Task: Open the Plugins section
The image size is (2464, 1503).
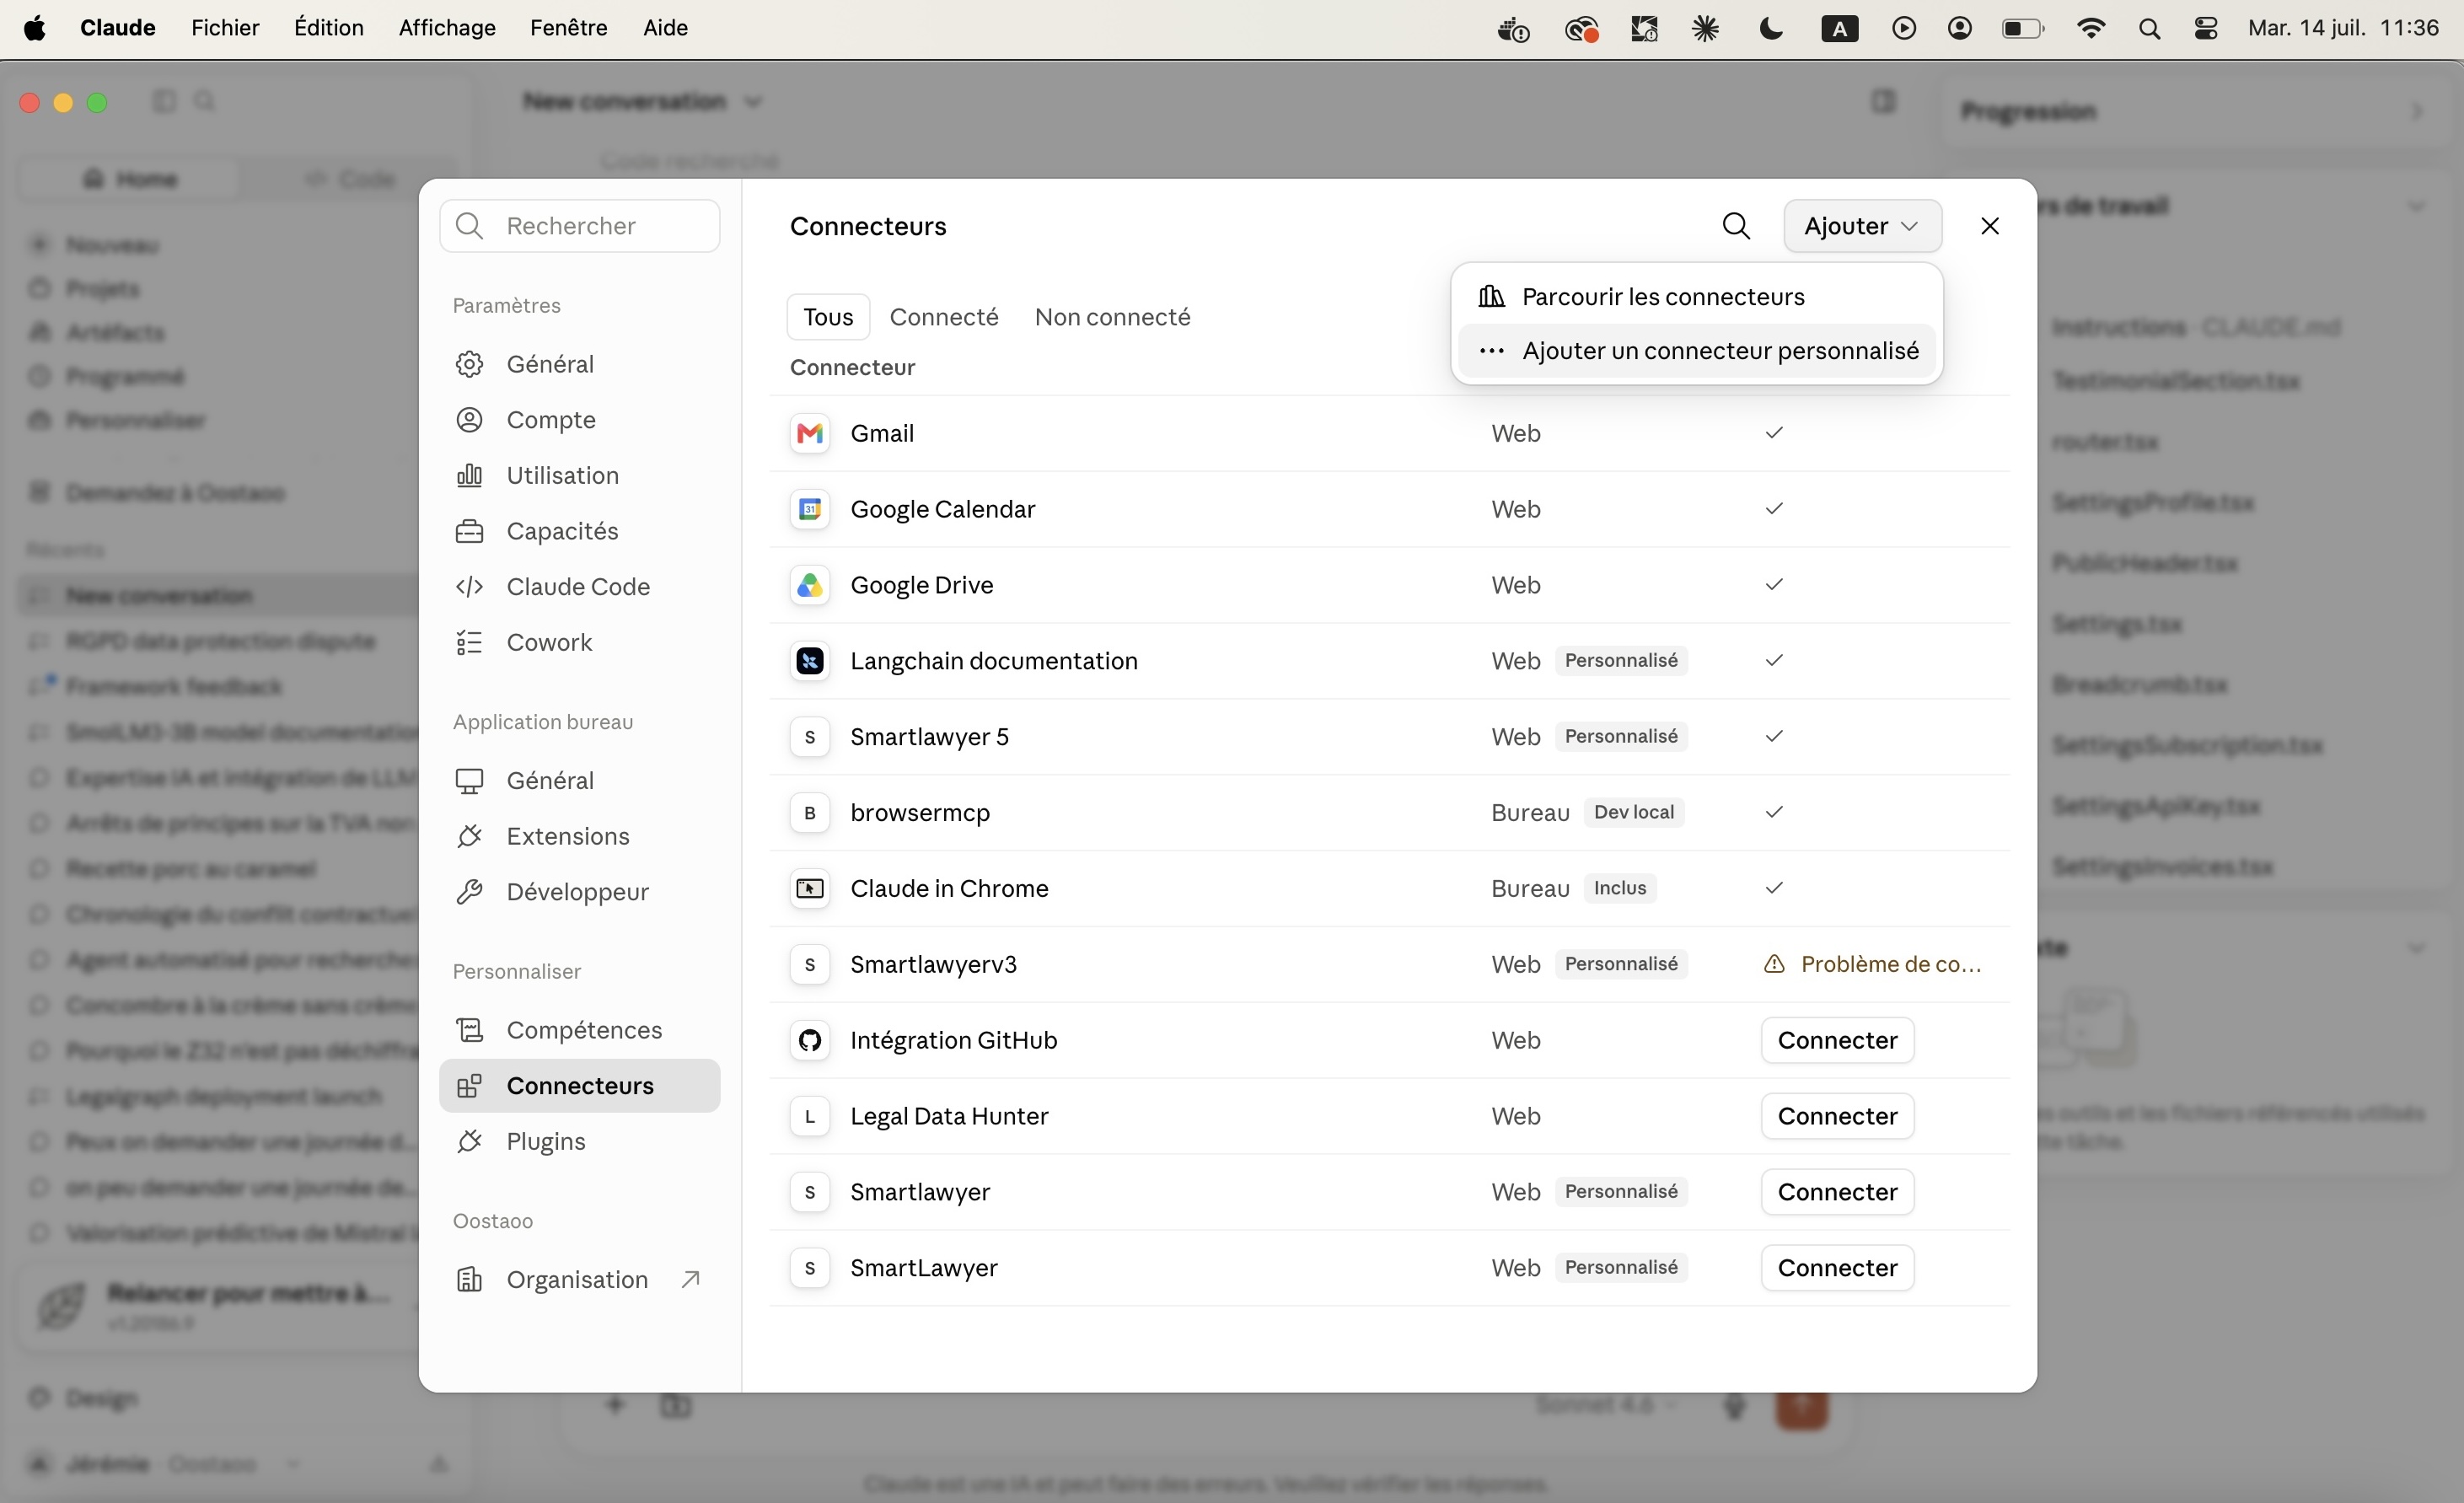Action: point(579,1141)
